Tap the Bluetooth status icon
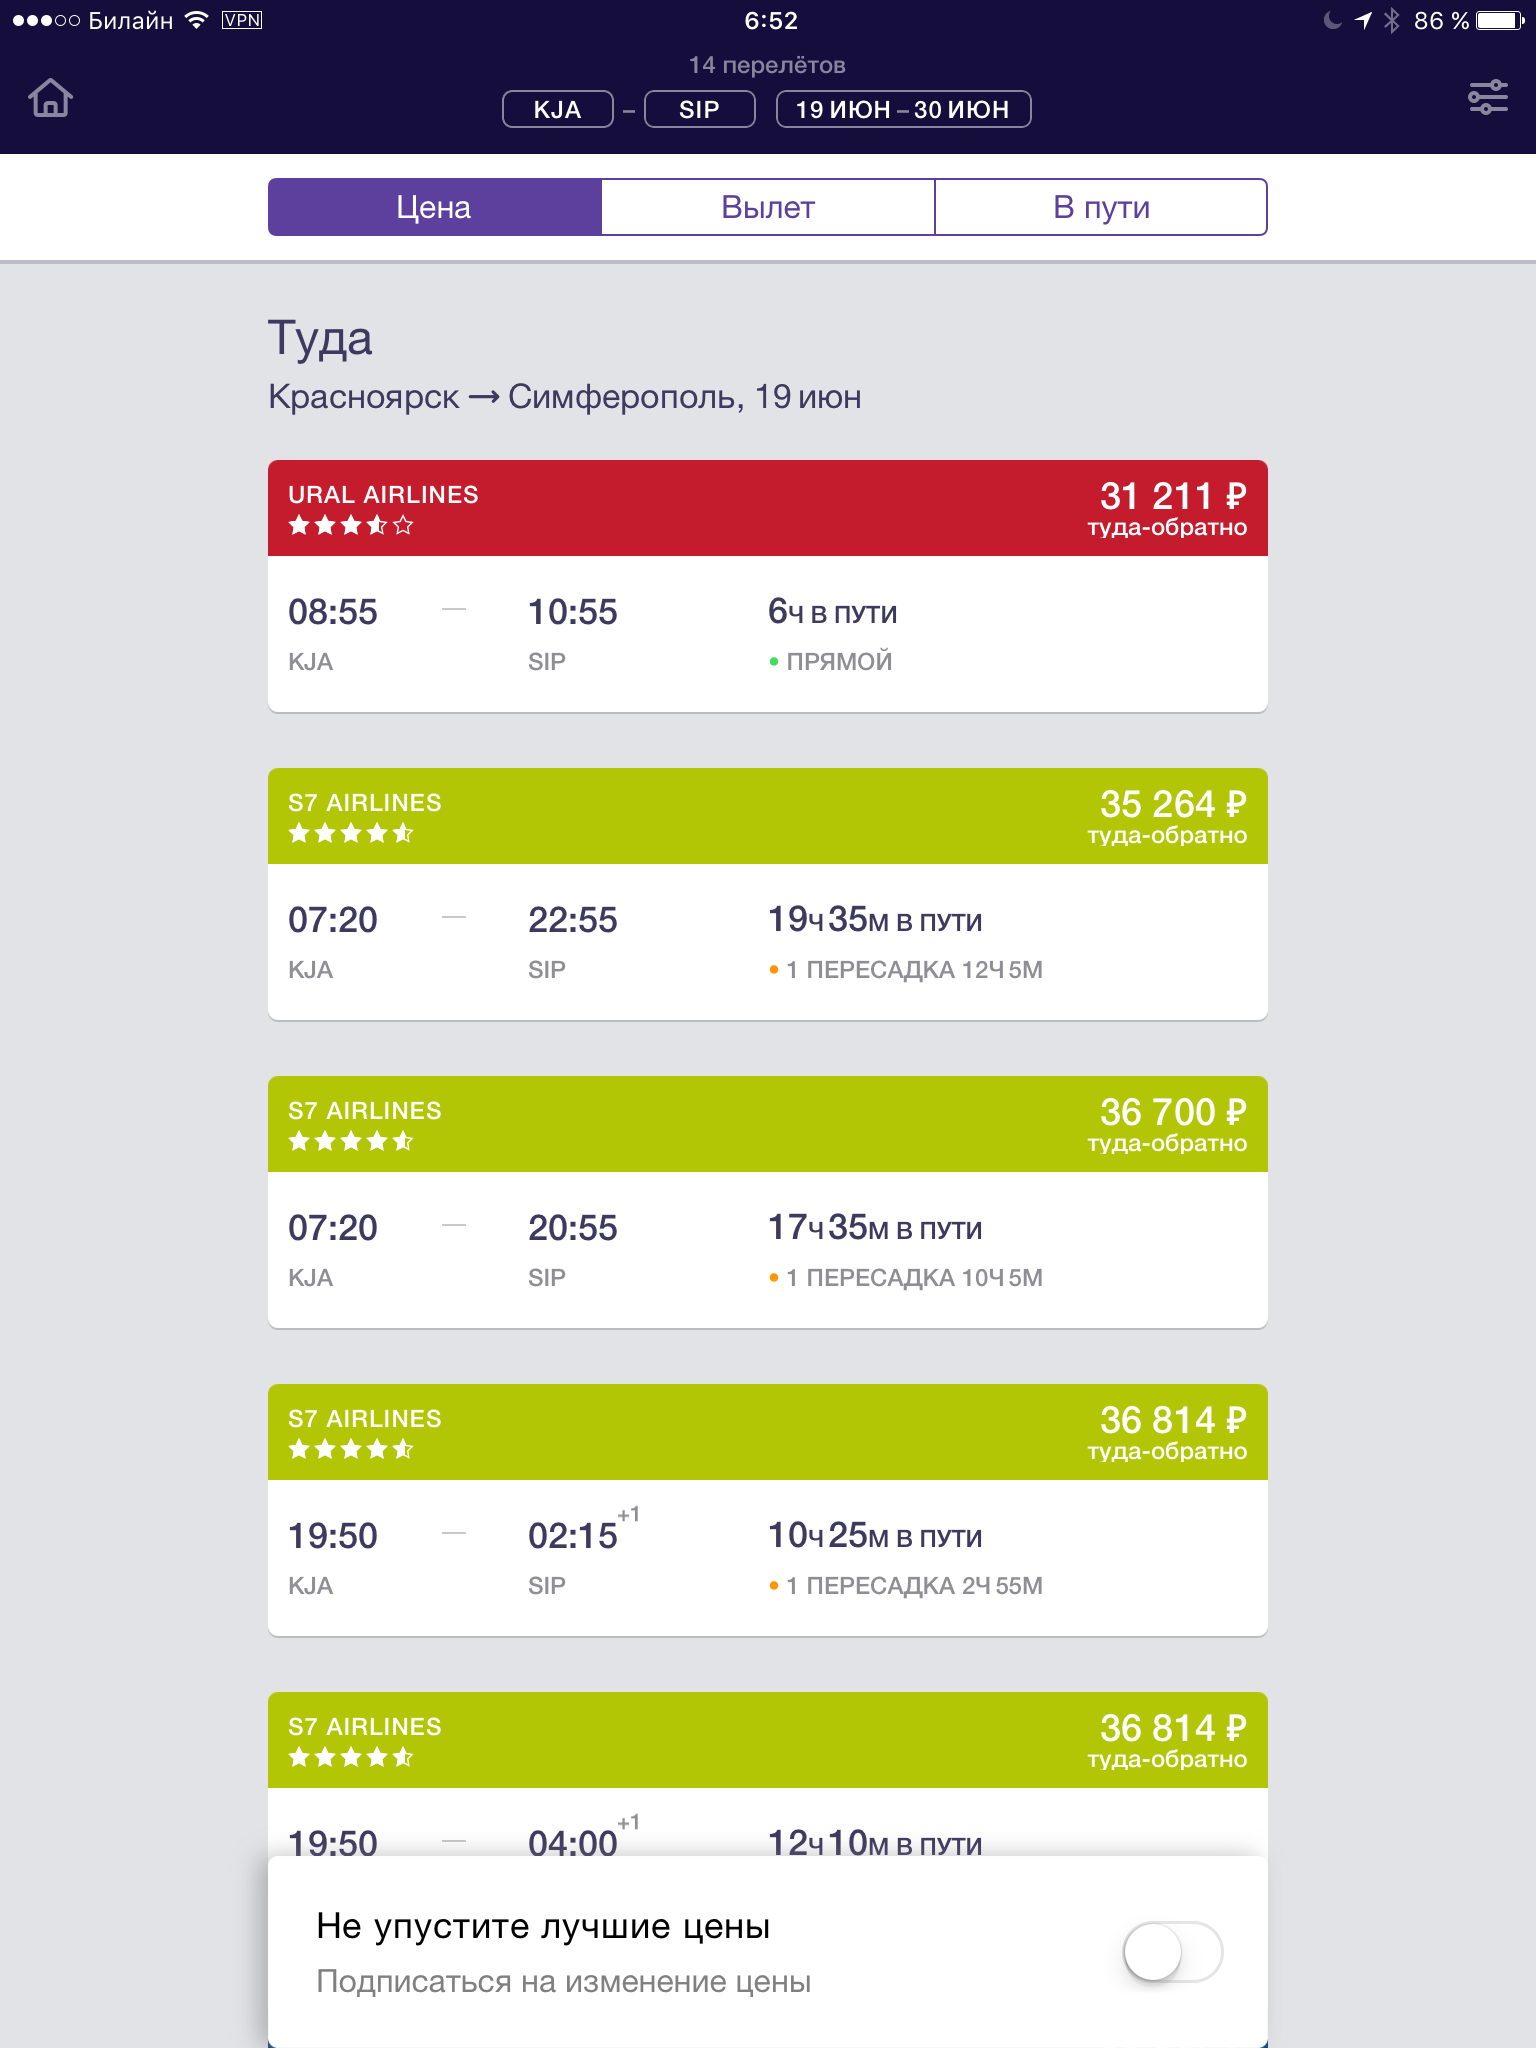 click(x=1391, y=20)
